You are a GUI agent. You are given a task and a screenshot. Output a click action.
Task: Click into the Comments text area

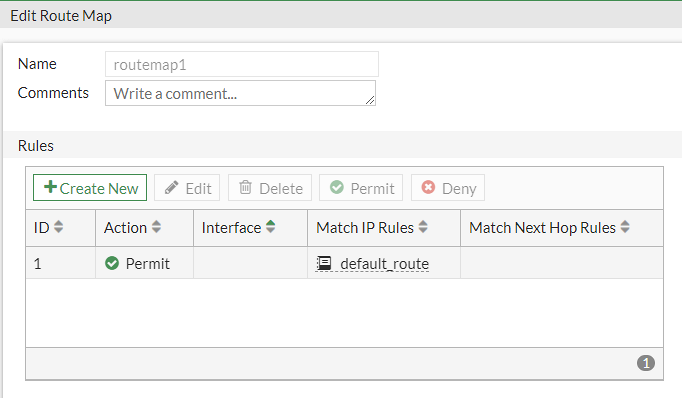[240, 93]
